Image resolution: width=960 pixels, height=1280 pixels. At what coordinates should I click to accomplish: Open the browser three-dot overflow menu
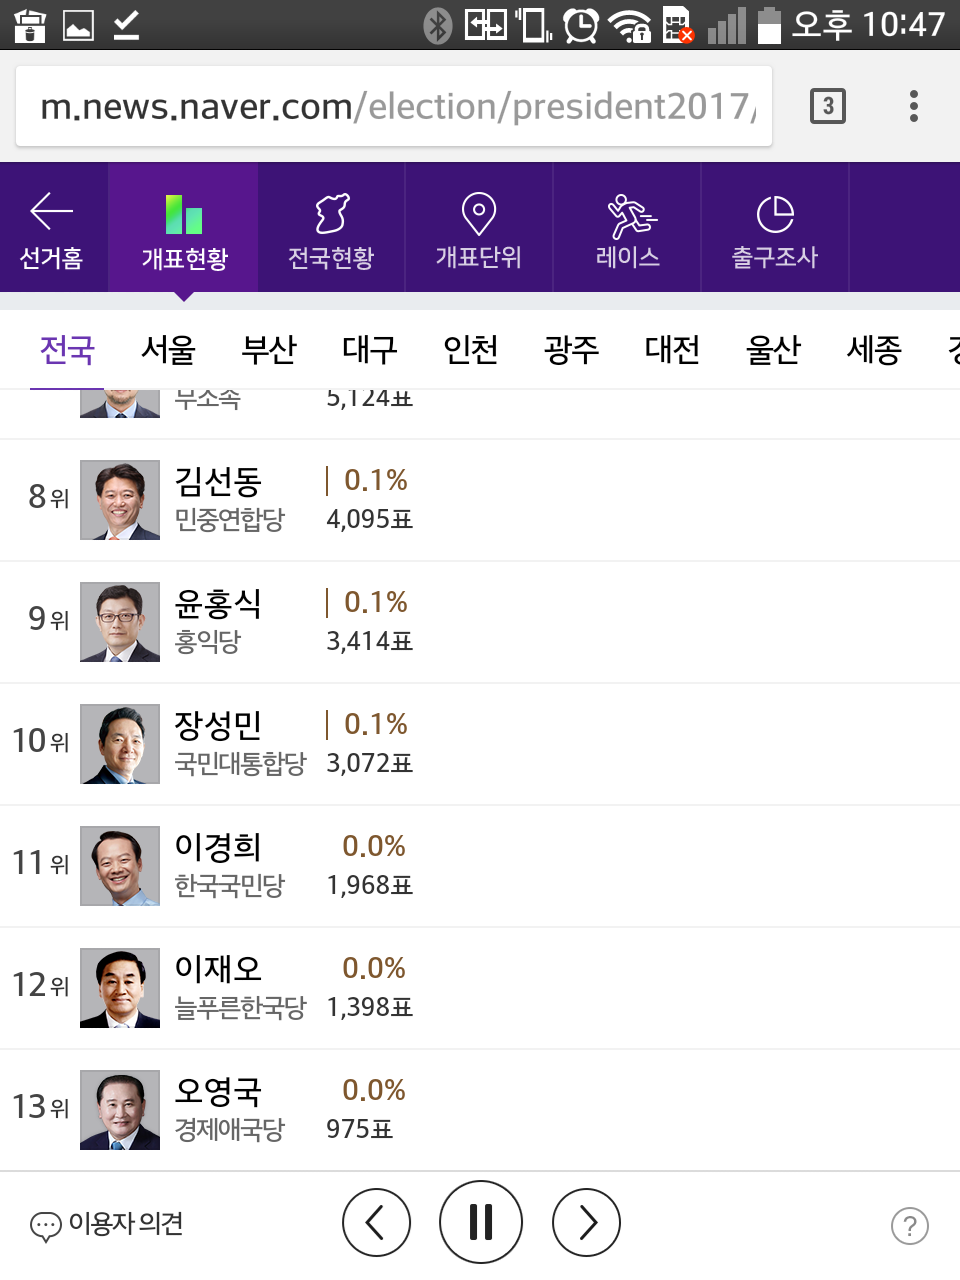913,106
